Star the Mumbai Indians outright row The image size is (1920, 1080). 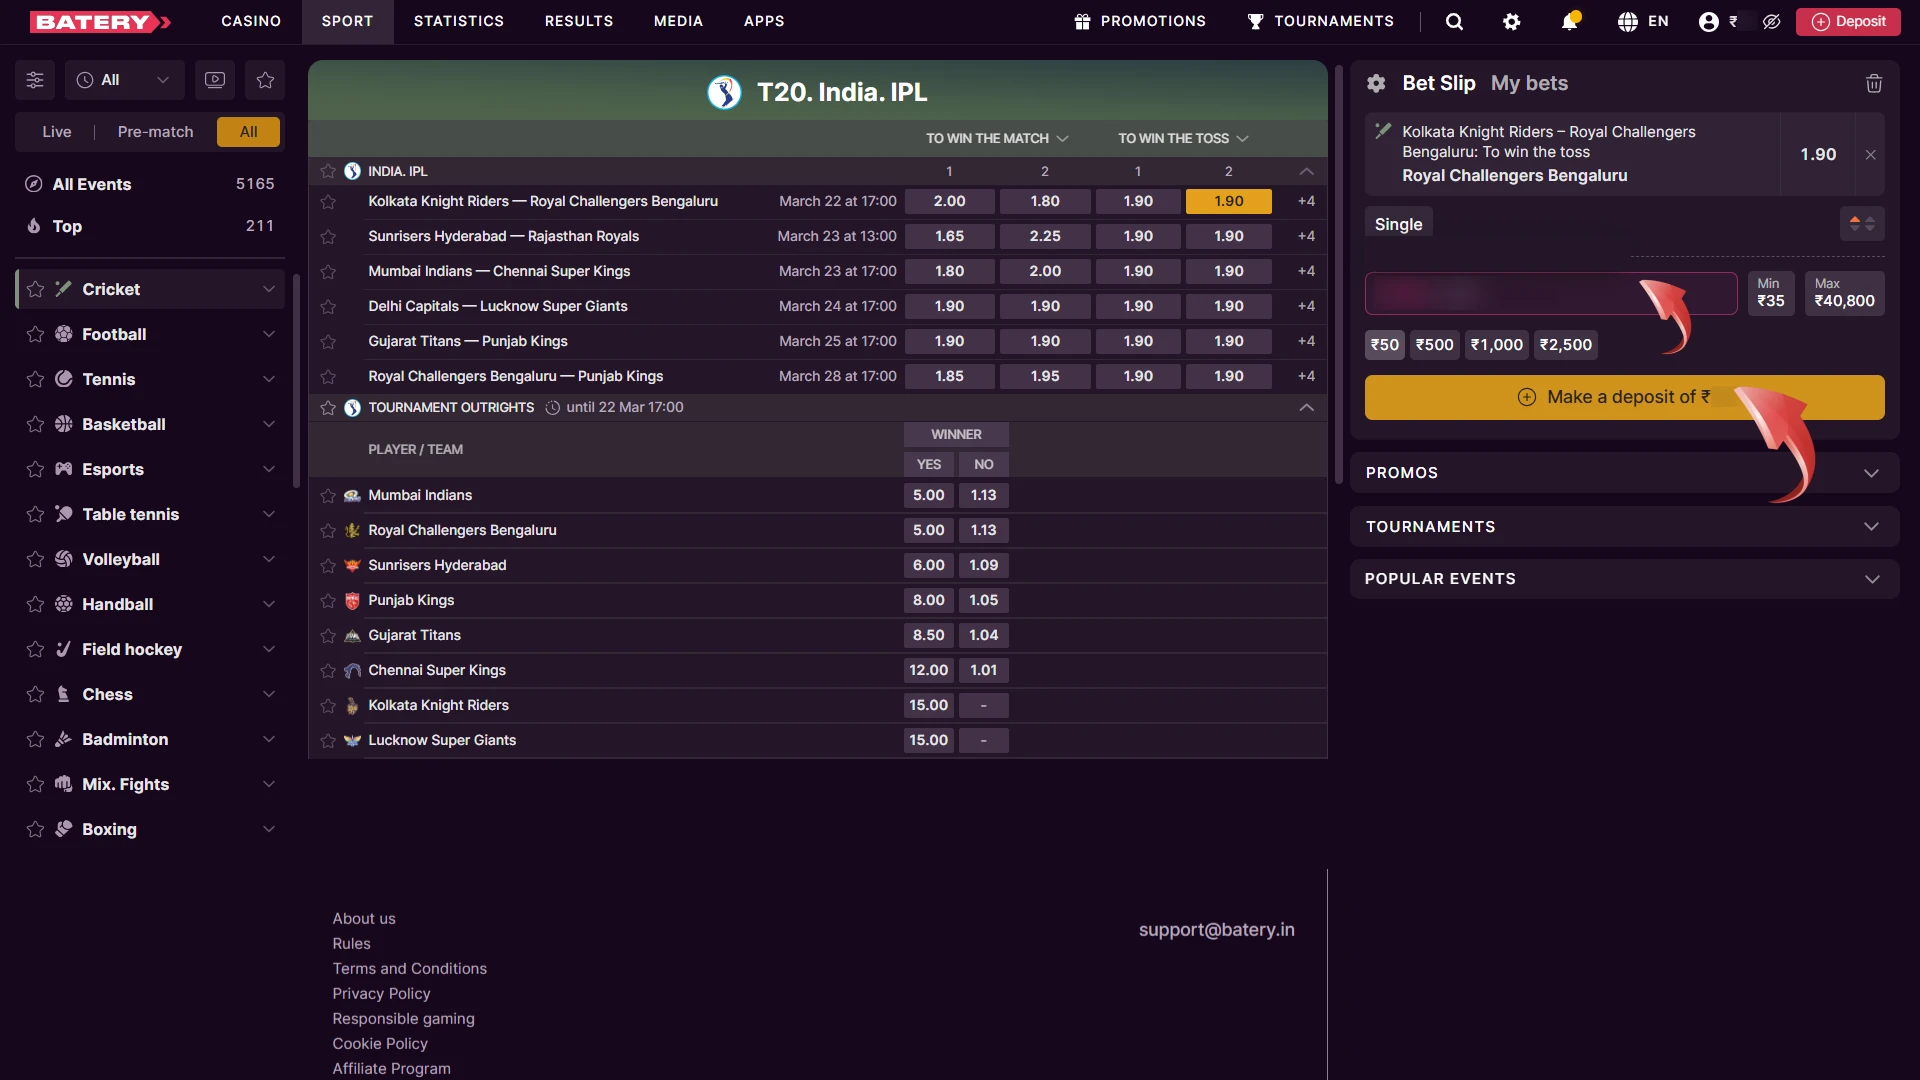pos(327,495)
